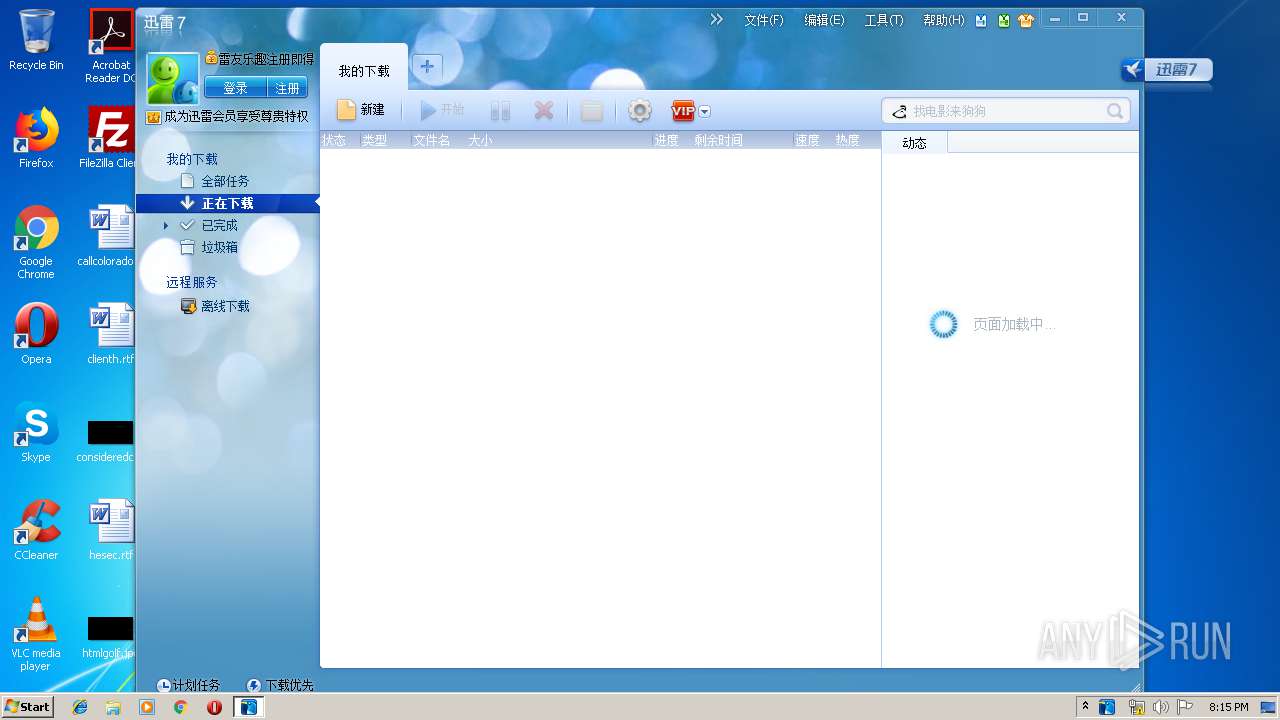Click the green mascot icon in title bar
Image resolution: width=1280 pixels, height=720 pixels.
coord(1004,20)
